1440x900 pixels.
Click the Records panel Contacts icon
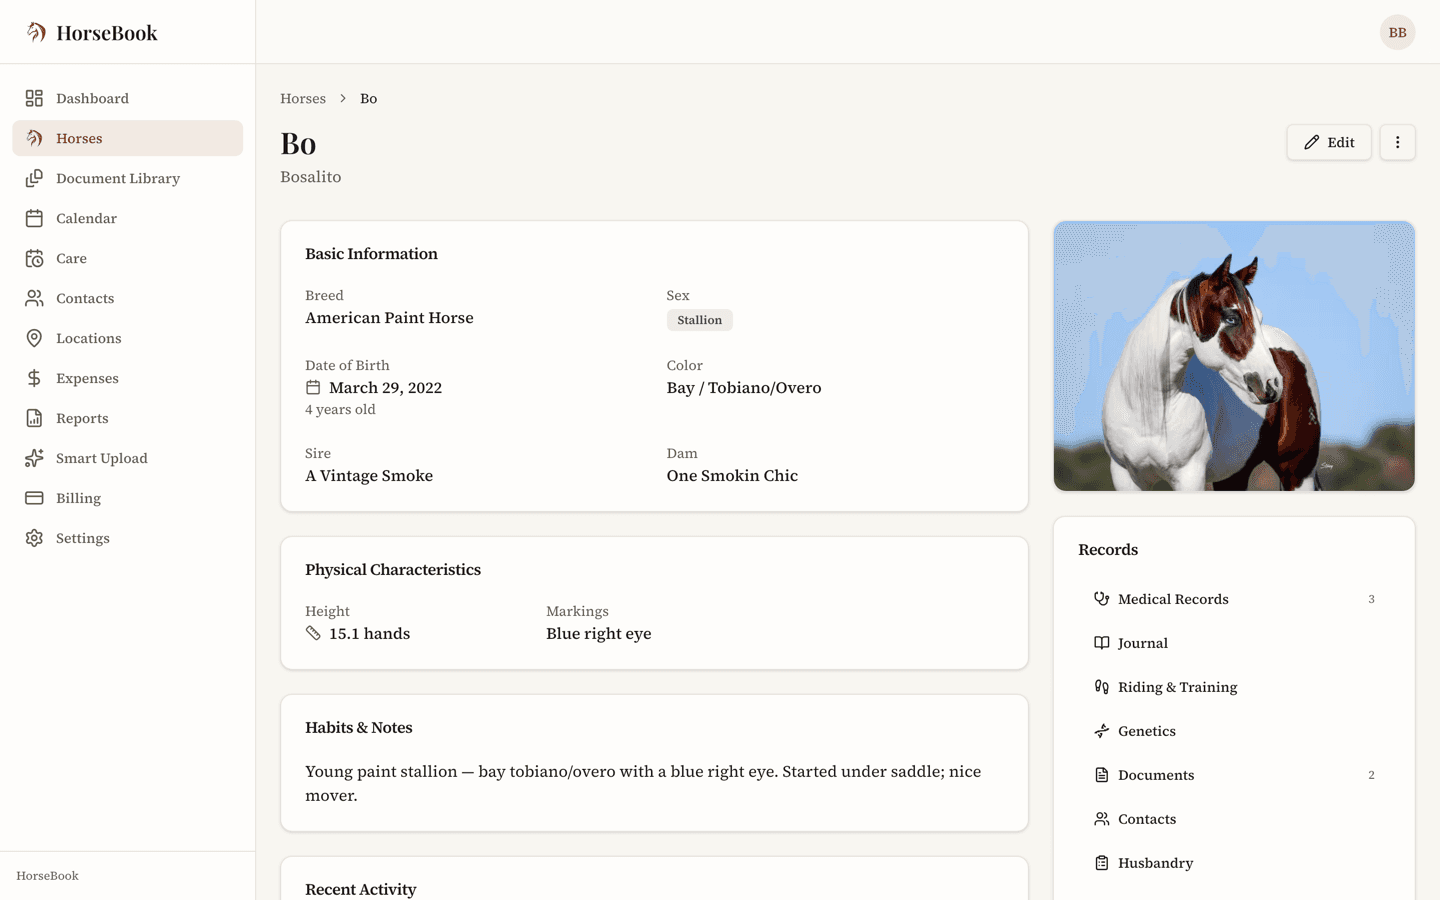tap(1101, 819)
